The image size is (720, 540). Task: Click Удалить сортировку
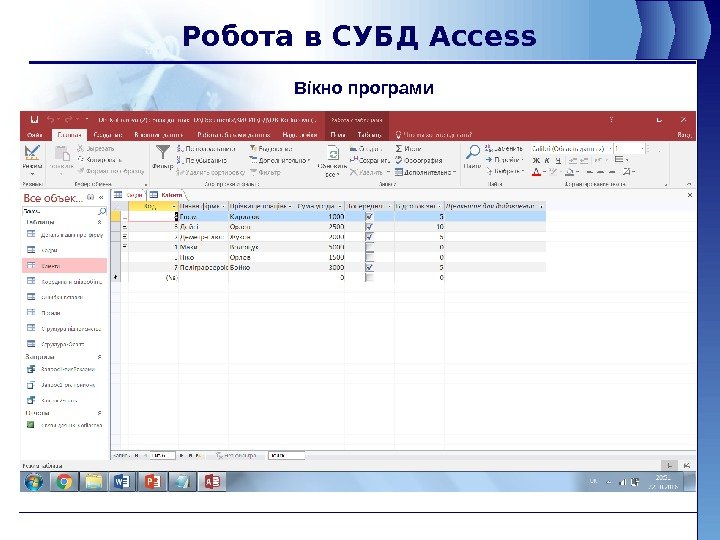tap(211, 172)
